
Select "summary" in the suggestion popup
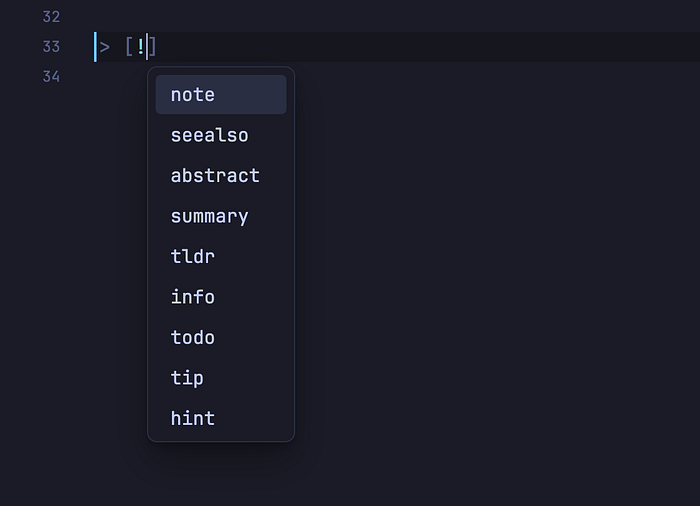(221, 216)
